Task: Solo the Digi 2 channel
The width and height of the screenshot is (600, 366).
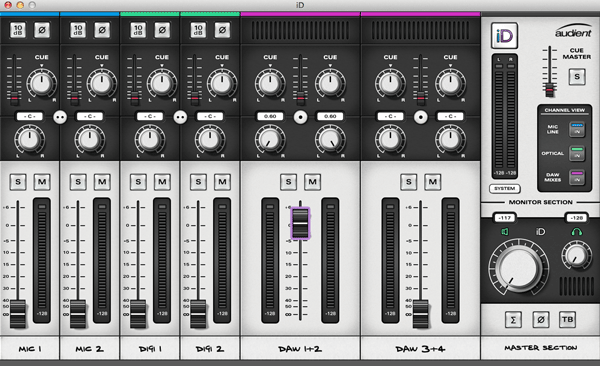Action: (198, 182)
